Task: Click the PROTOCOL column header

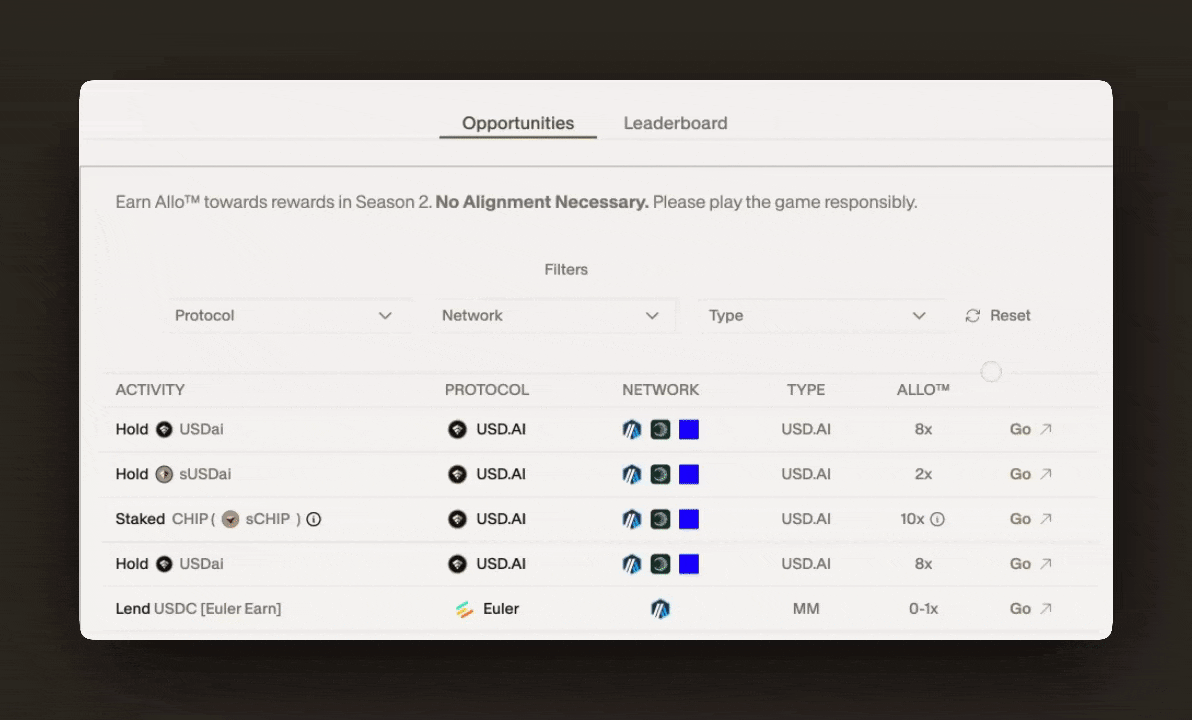Action: pyautogui.click(x=487, y=390)
